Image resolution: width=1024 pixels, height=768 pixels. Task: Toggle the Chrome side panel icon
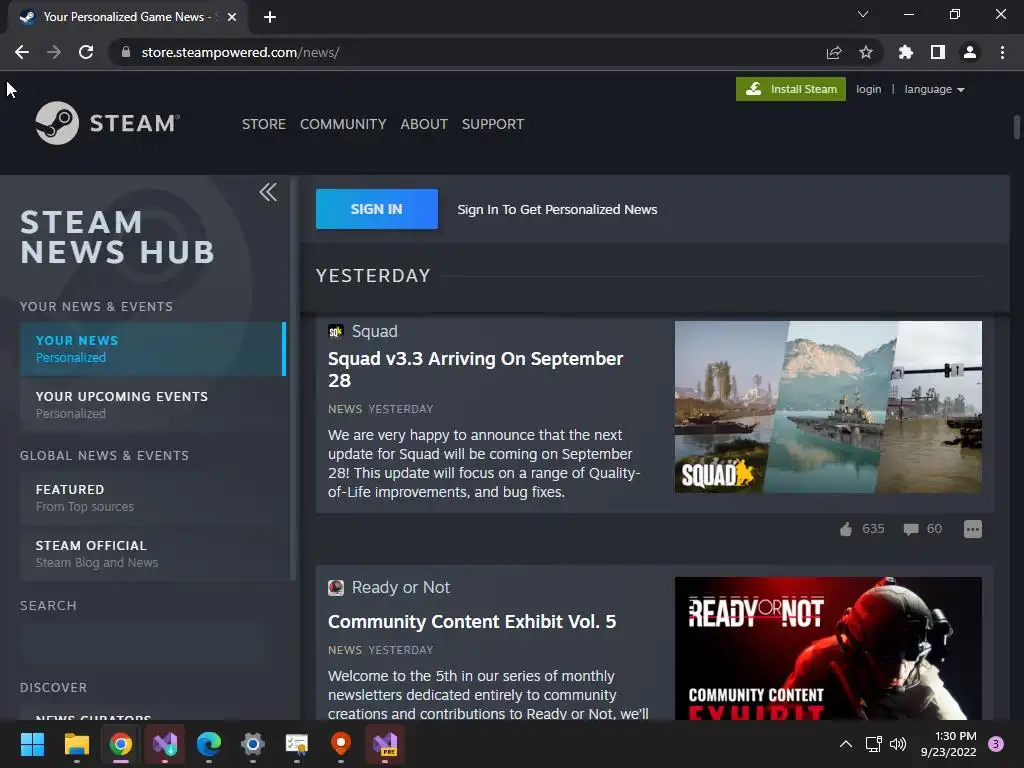(x=938, y=52)
